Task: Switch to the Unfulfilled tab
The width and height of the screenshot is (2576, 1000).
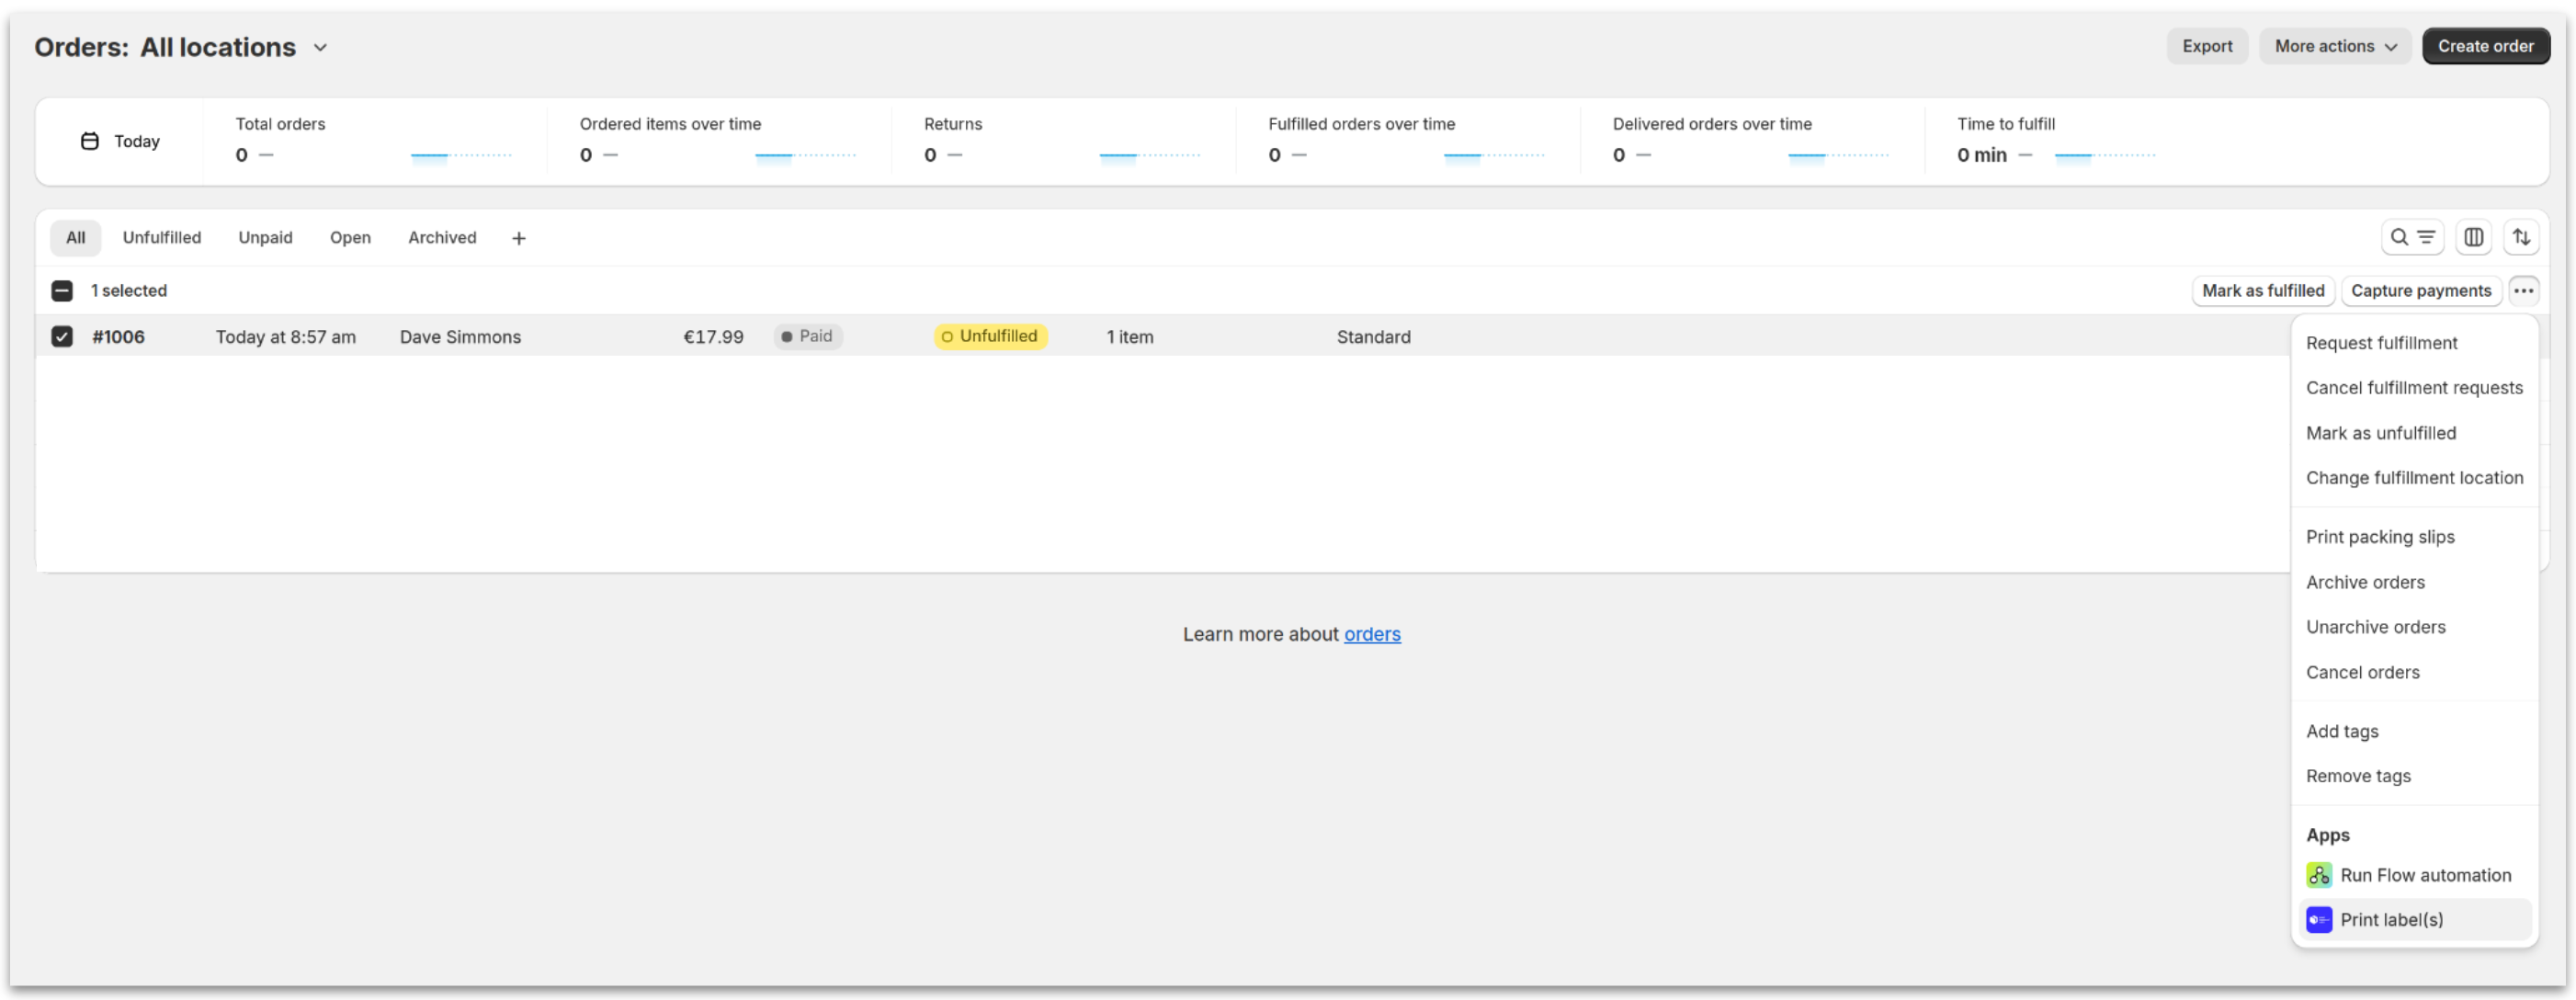Action: point(161,238)
